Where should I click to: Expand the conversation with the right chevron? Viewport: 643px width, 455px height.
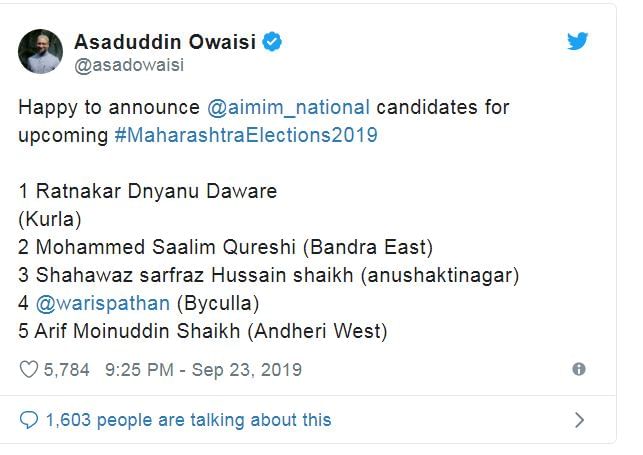click(579, 420)
